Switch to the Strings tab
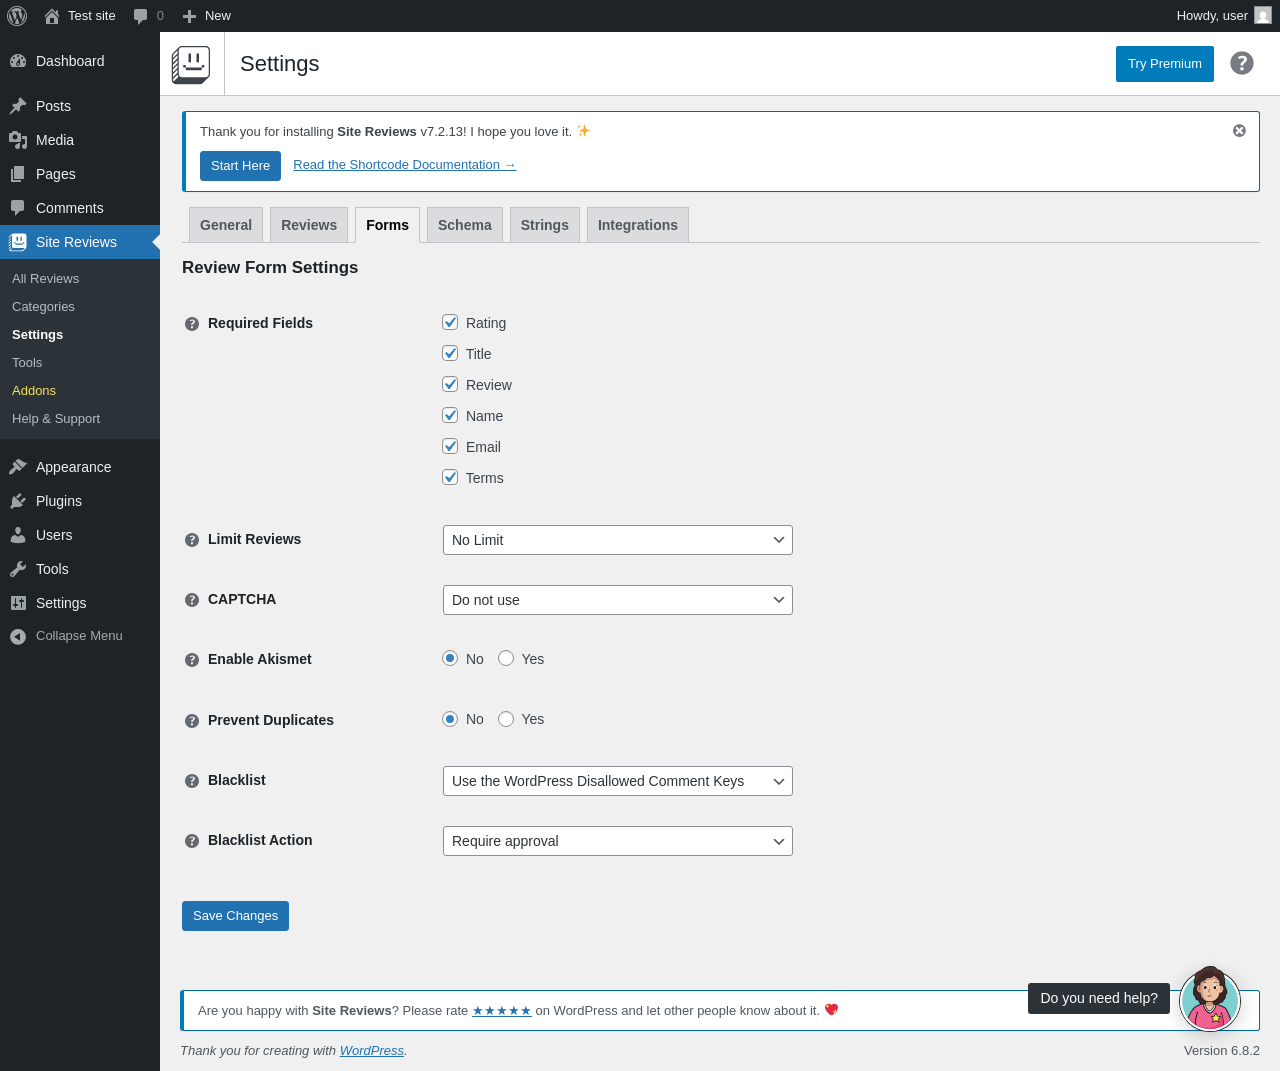Viewport: 1280px width, 1071px height. click(x=545, y=225)
